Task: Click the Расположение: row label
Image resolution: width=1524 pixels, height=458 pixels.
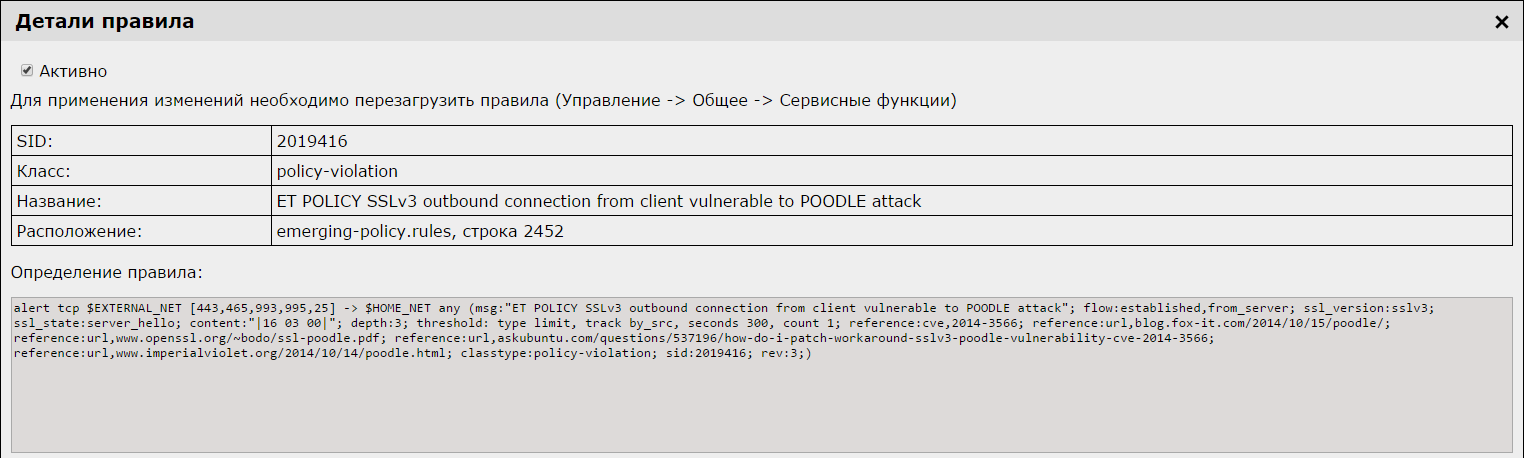Action: point(80,231)
